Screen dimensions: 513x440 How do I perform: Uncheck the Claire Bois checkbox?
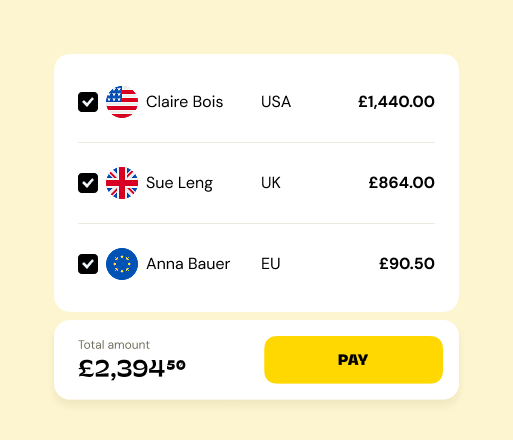click(x=88, y=102)
